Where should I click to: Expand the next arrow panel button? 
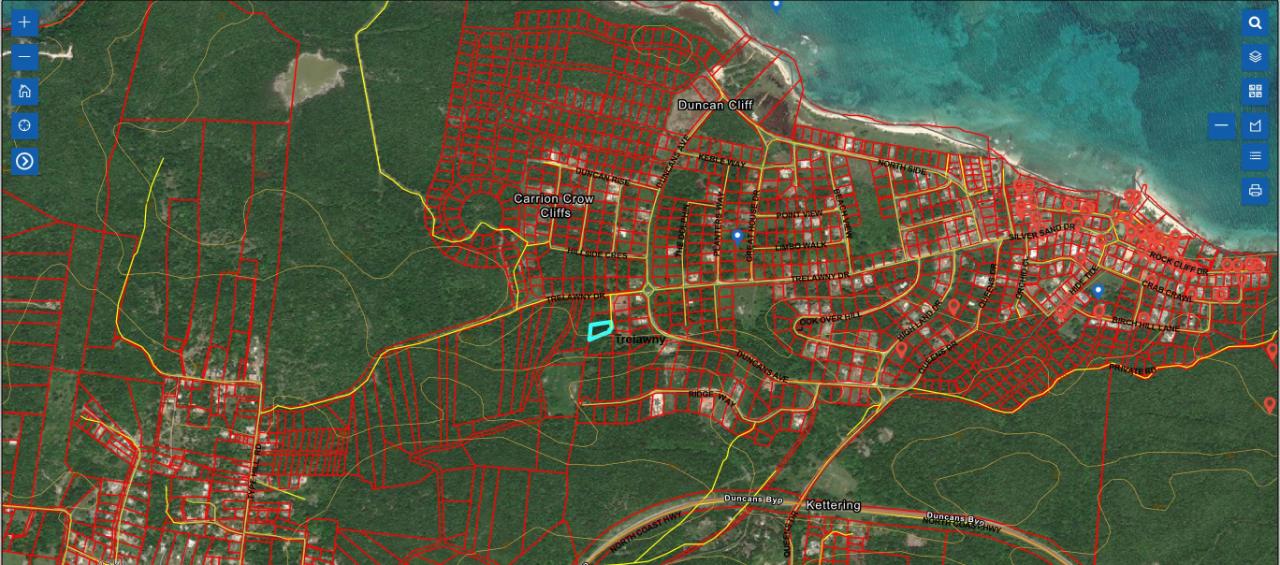[25, 161]
